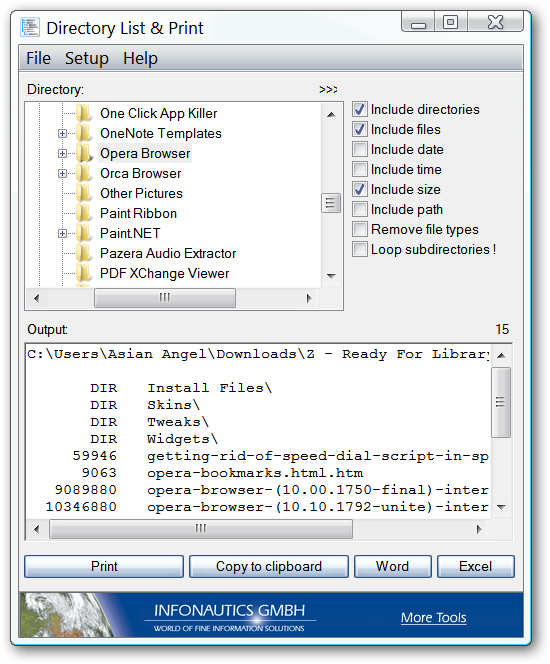The height and width of the screenshot is (664, 550).
Task: Disable the Include size checkbox
Action: [x=360, y=189]
